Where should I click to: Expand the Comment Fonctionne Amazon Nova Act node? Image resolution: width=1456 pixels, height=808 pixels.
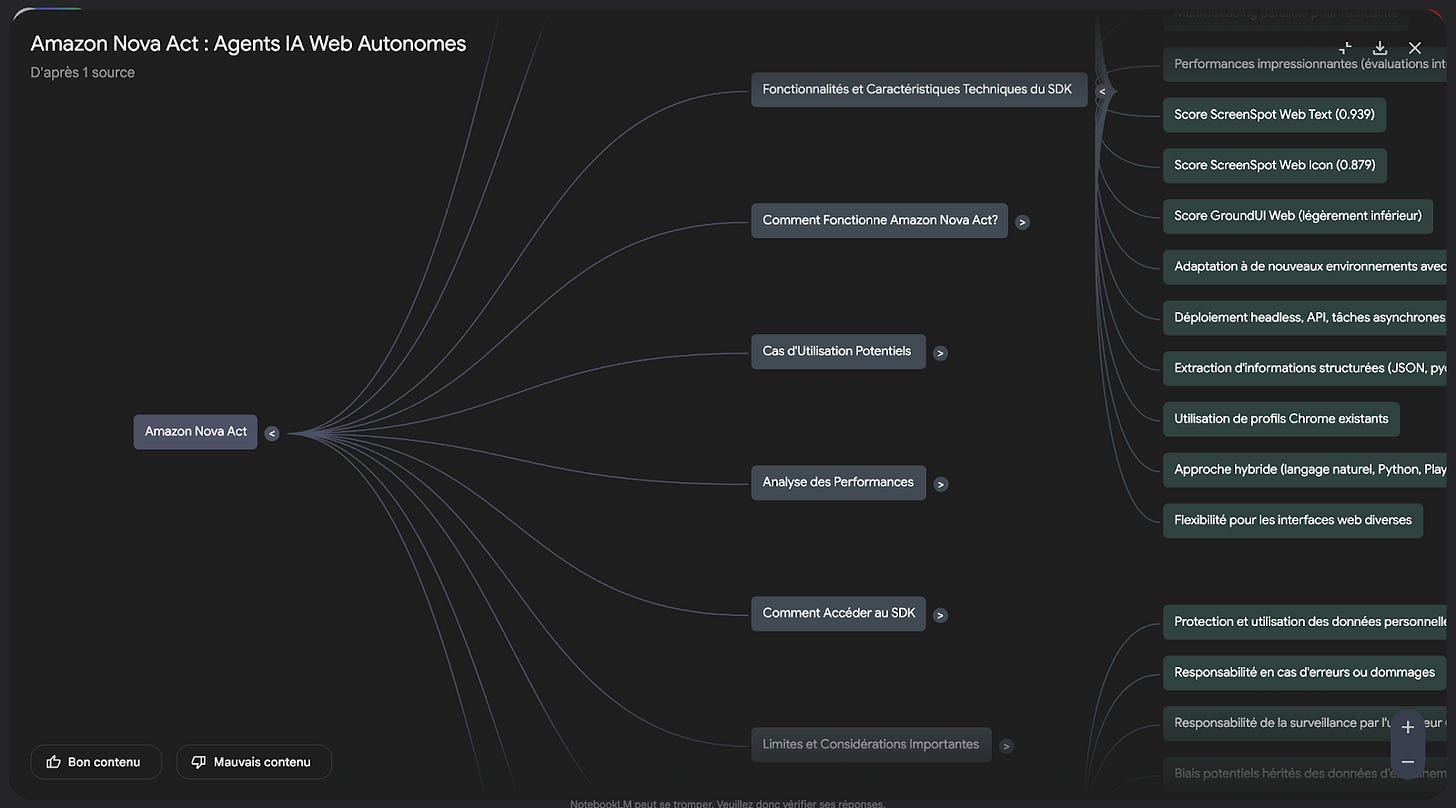[x=1022, y=222]
